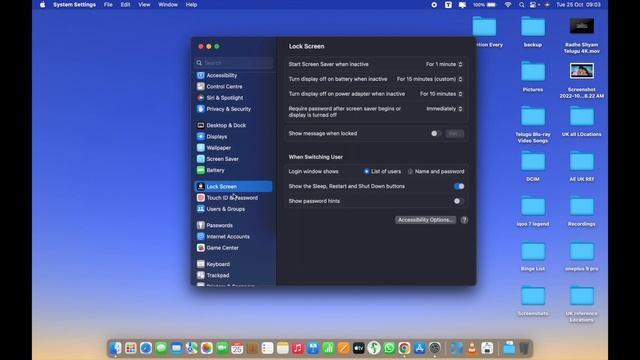Click the settings Search field
Viewport: 640px width, 360px height.
pos(233,63)
